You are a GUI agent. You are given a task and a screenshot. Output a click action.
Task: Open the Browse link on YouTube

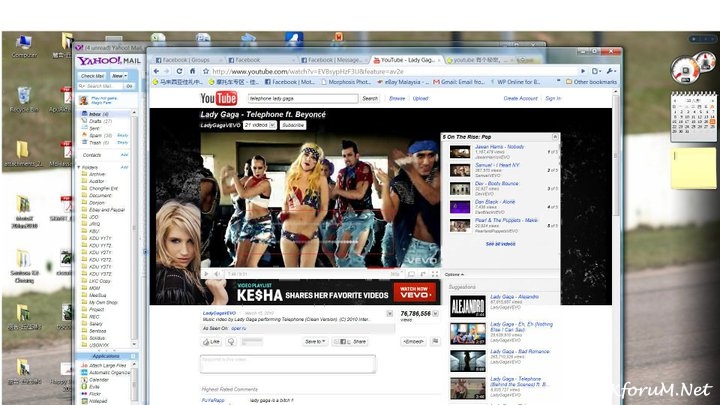(397, 98)
